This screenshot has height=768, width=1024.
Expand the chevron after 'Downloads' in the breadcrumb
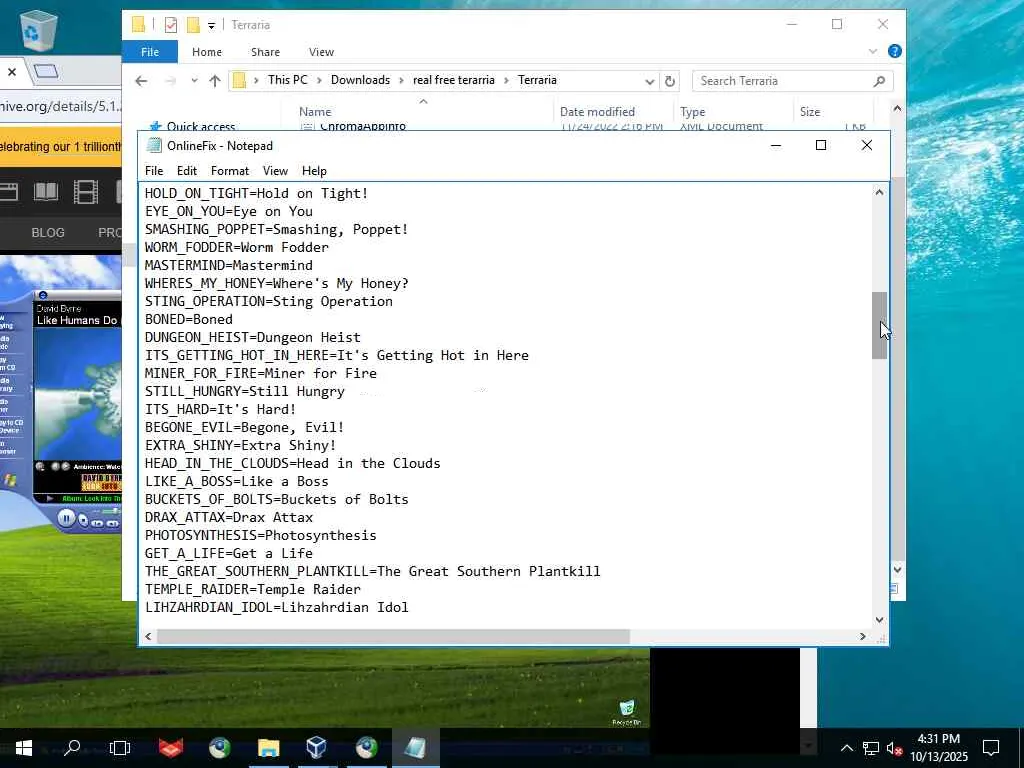coord(402,80)
